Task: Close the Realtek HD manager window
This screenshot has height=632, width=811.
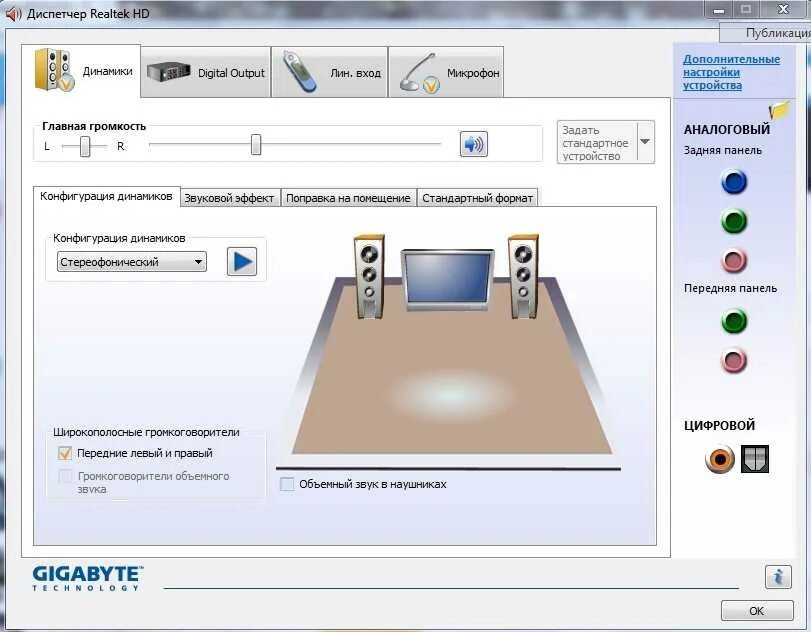Action: 783,9
